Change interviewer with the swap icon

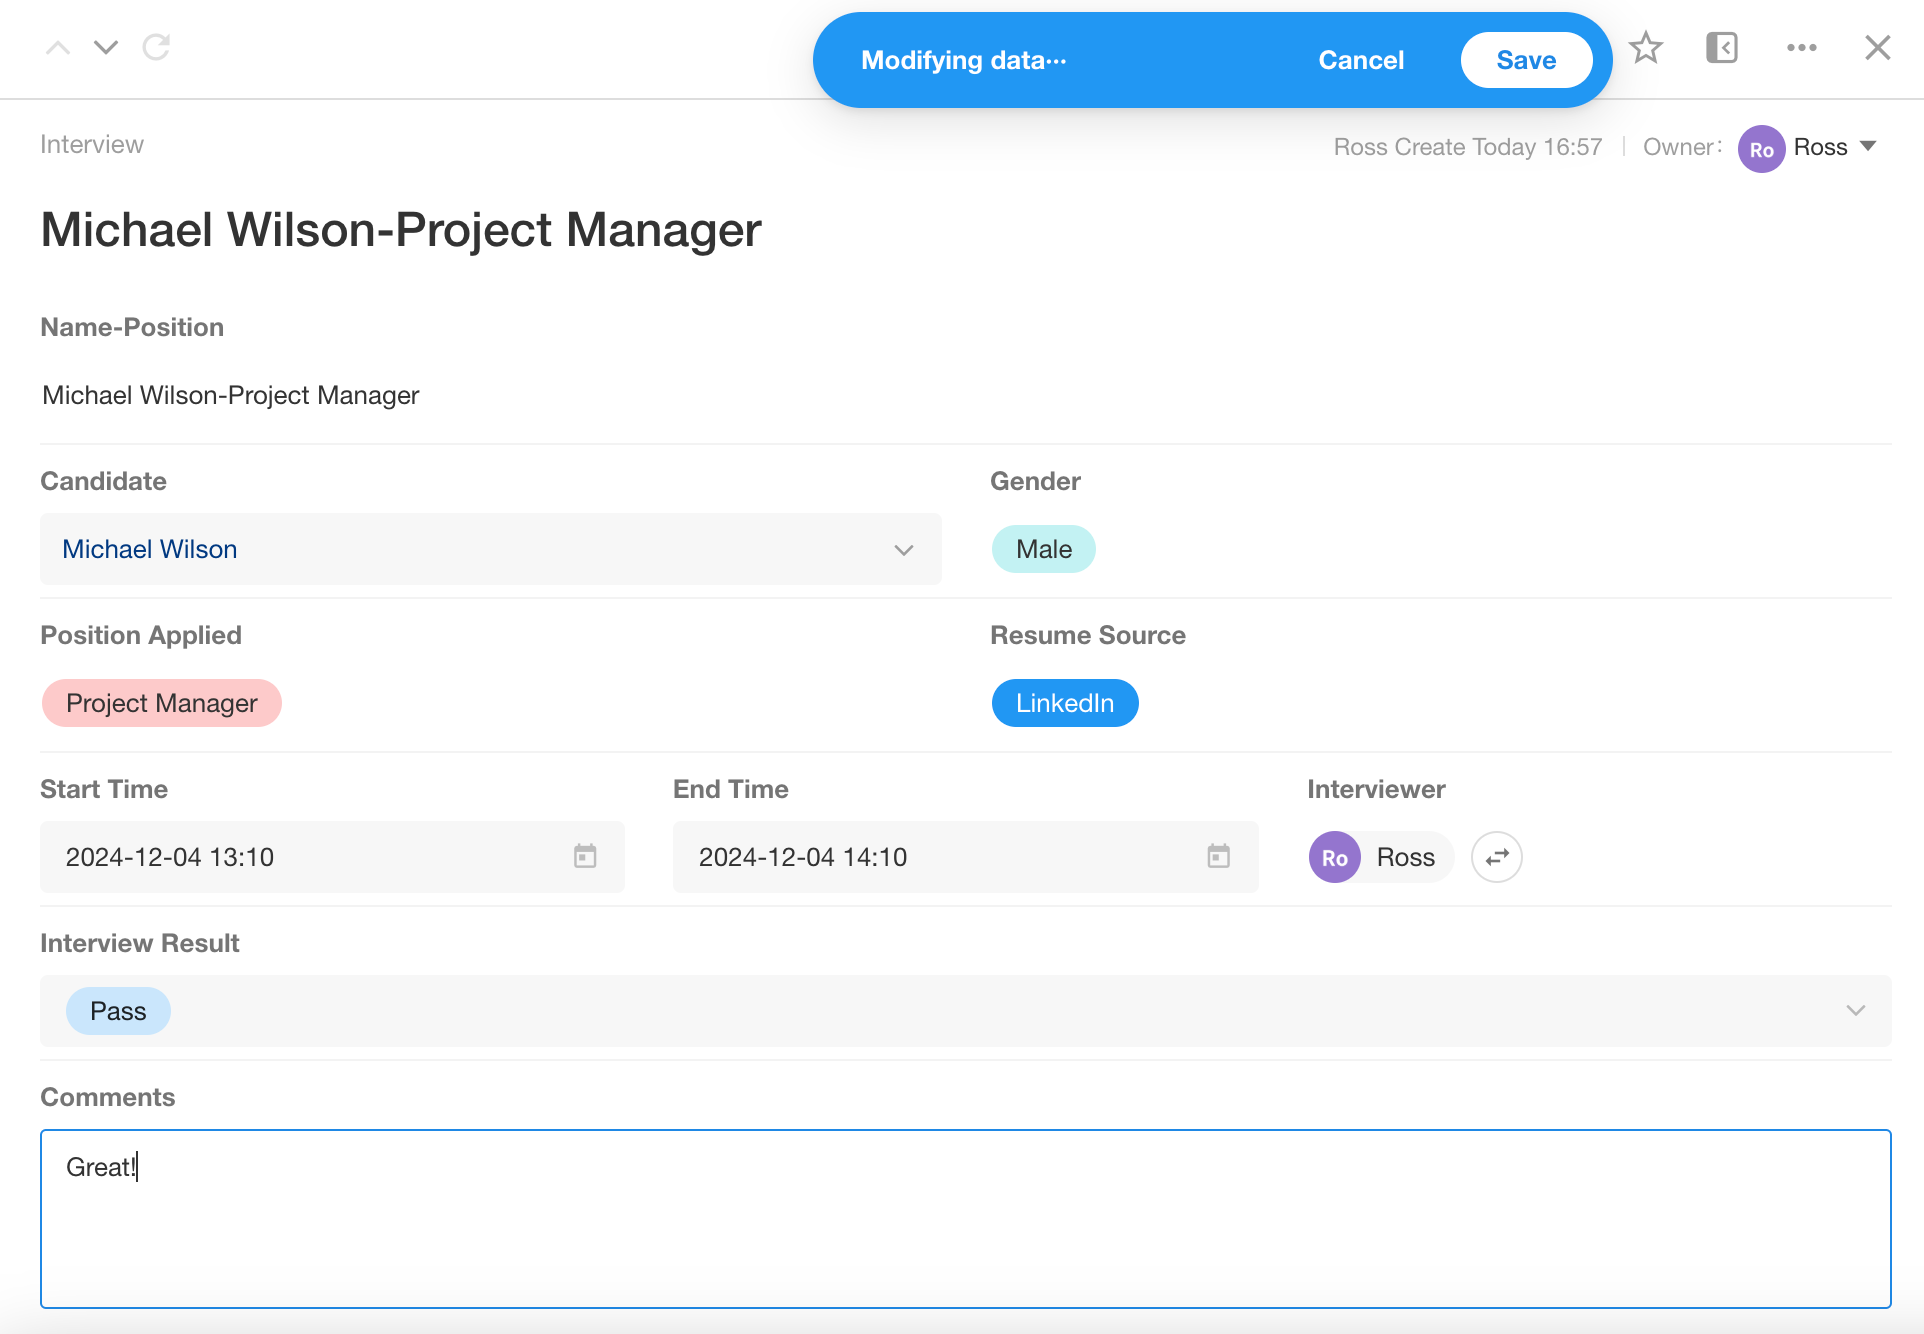coord(1496,857)
